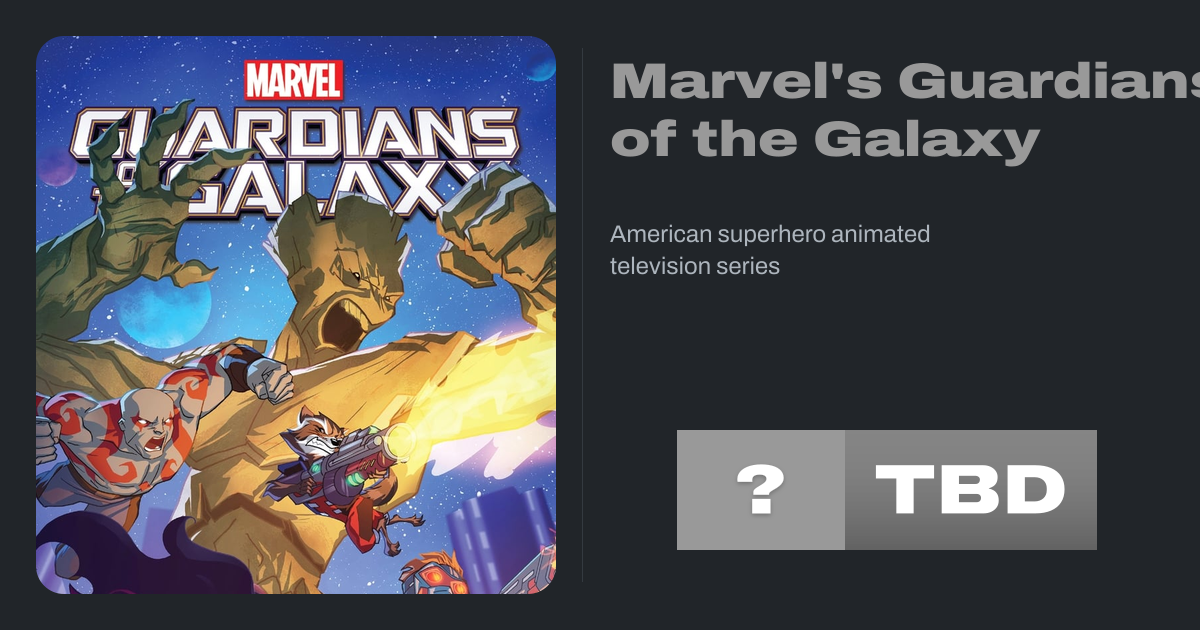Click the "American superhero animated" description text
Image resolution: width=1200 pixels, height=630 pixels.
(x=770, y=235)
